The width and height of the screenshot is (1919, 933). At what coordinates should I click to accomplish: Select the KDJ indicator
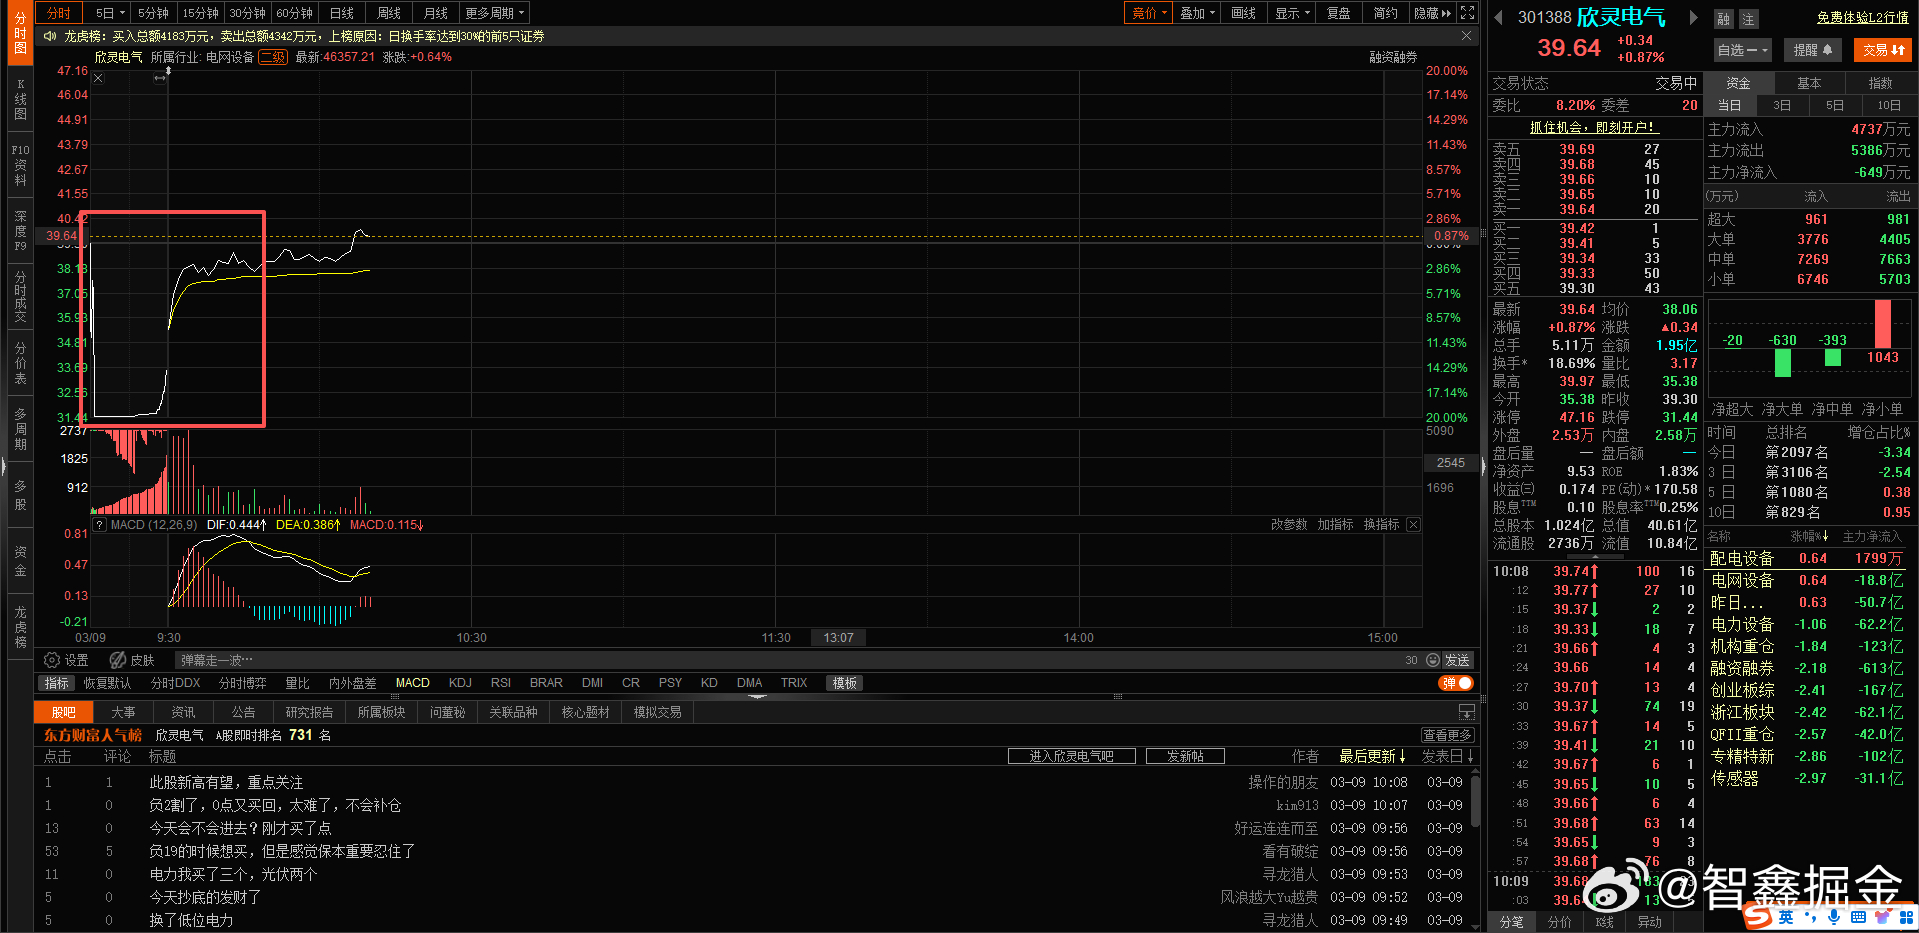pyautogui.click(x=460, y=683)
